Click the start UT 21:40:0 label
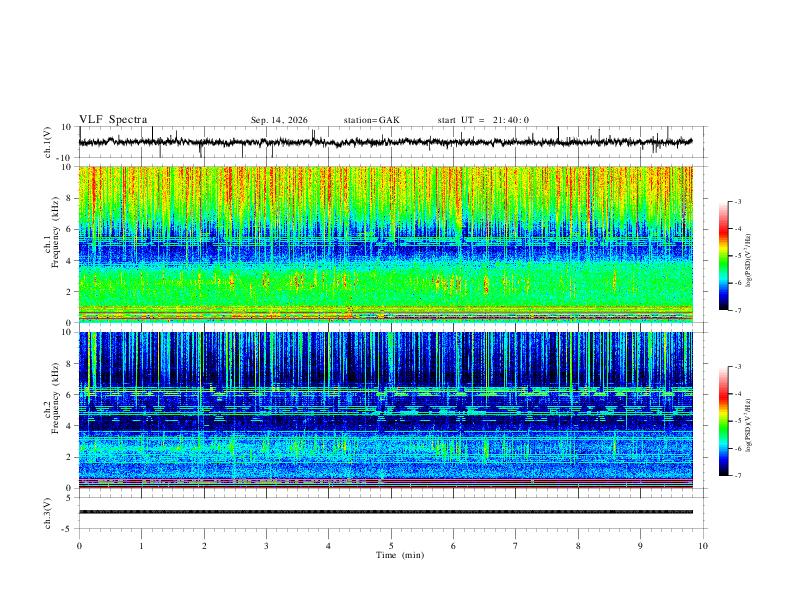 483,120
